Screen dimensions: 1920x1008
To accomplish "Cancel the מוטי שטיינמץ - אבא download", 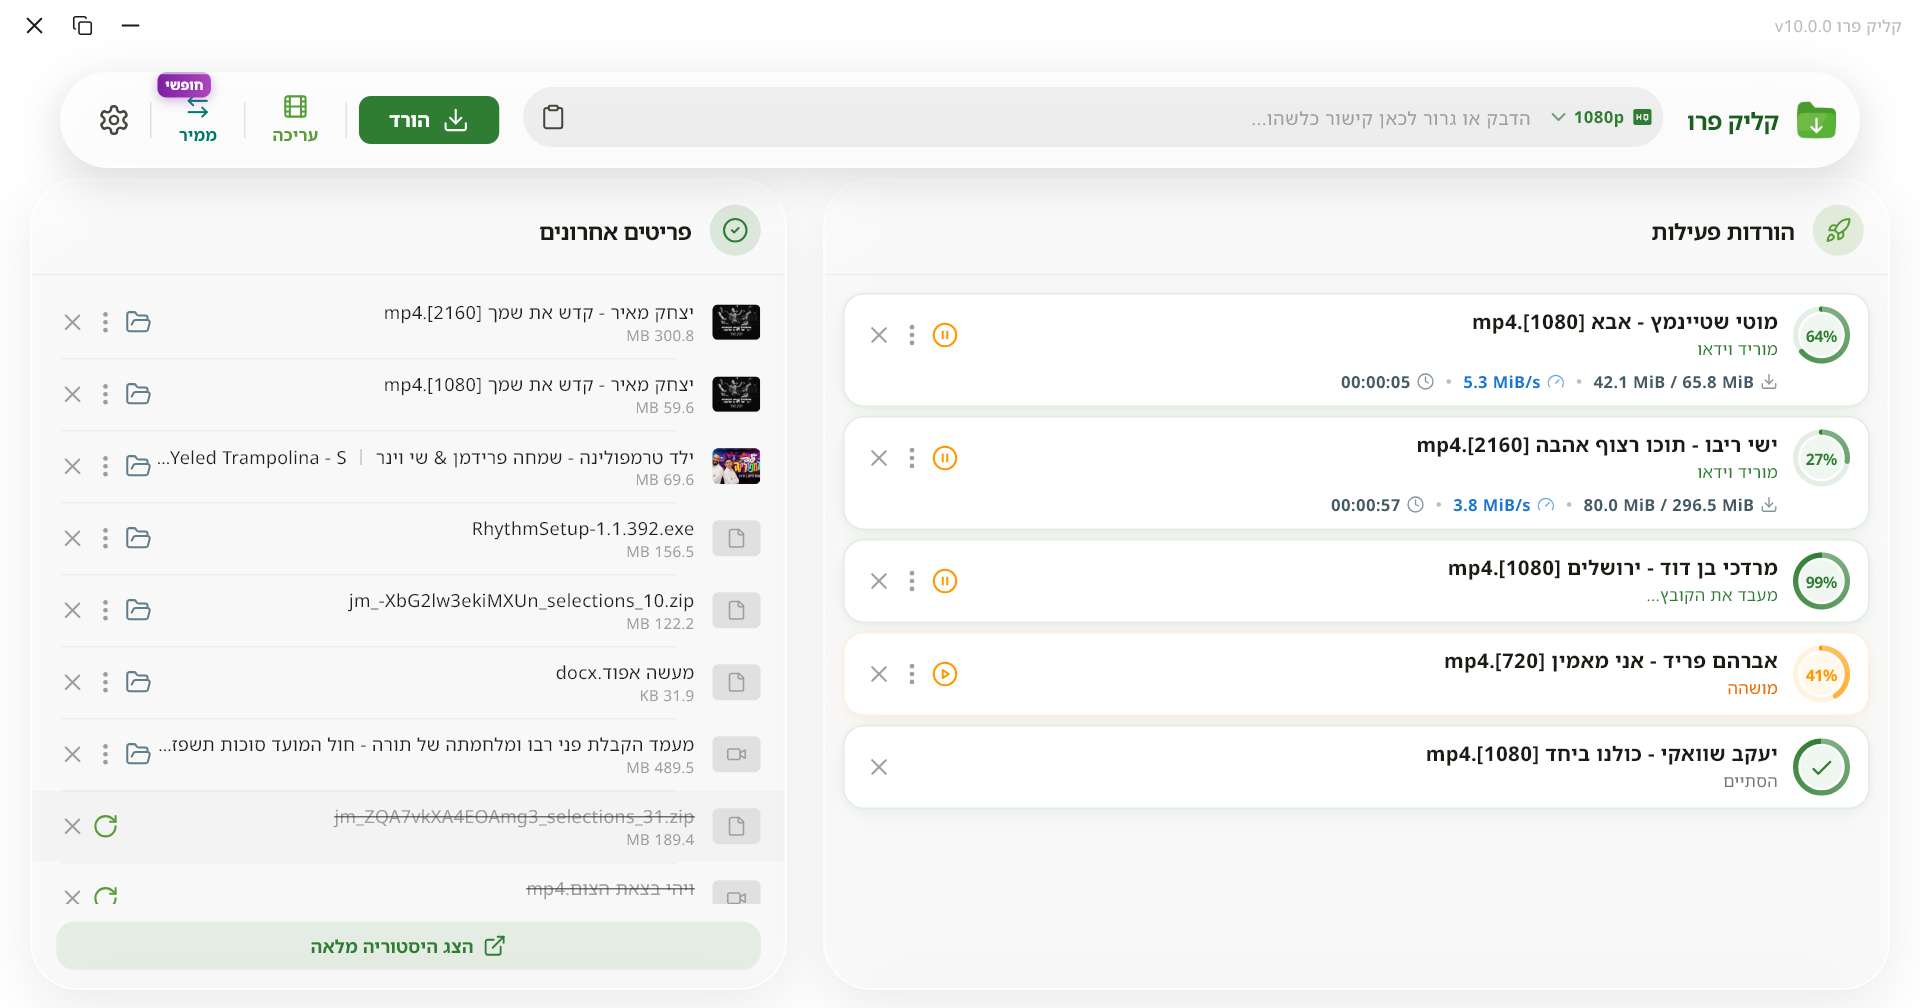I will [879, 335].
